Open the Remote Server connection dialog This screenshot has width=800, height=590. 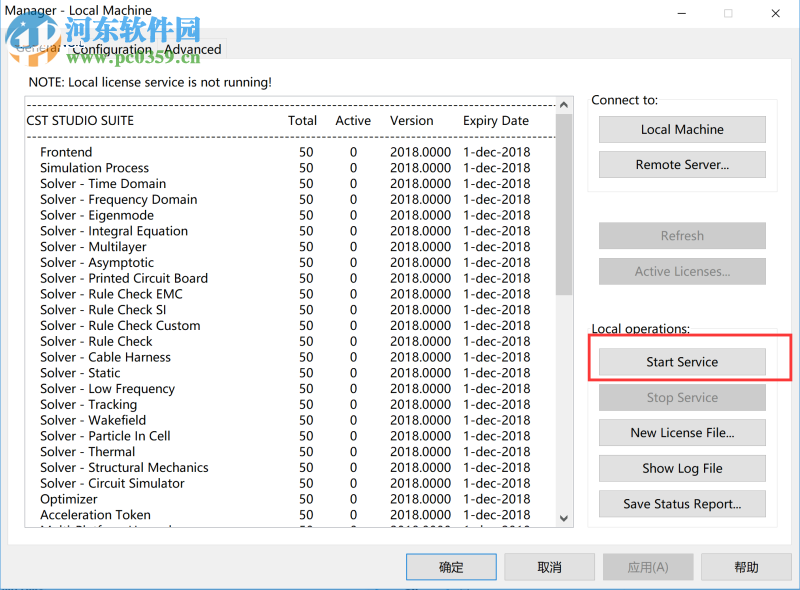(681, 164)
